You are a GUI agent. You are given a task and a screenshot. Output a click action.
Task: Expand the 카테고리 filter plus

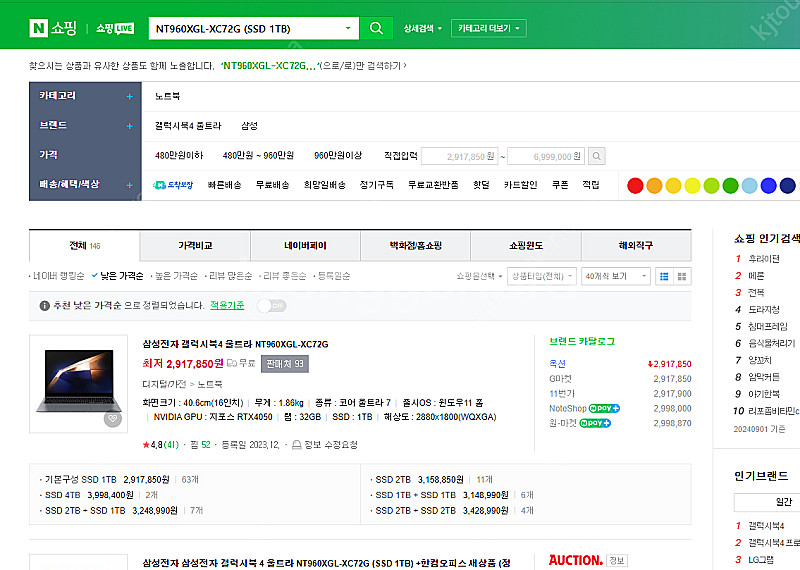tap(130, 96)
